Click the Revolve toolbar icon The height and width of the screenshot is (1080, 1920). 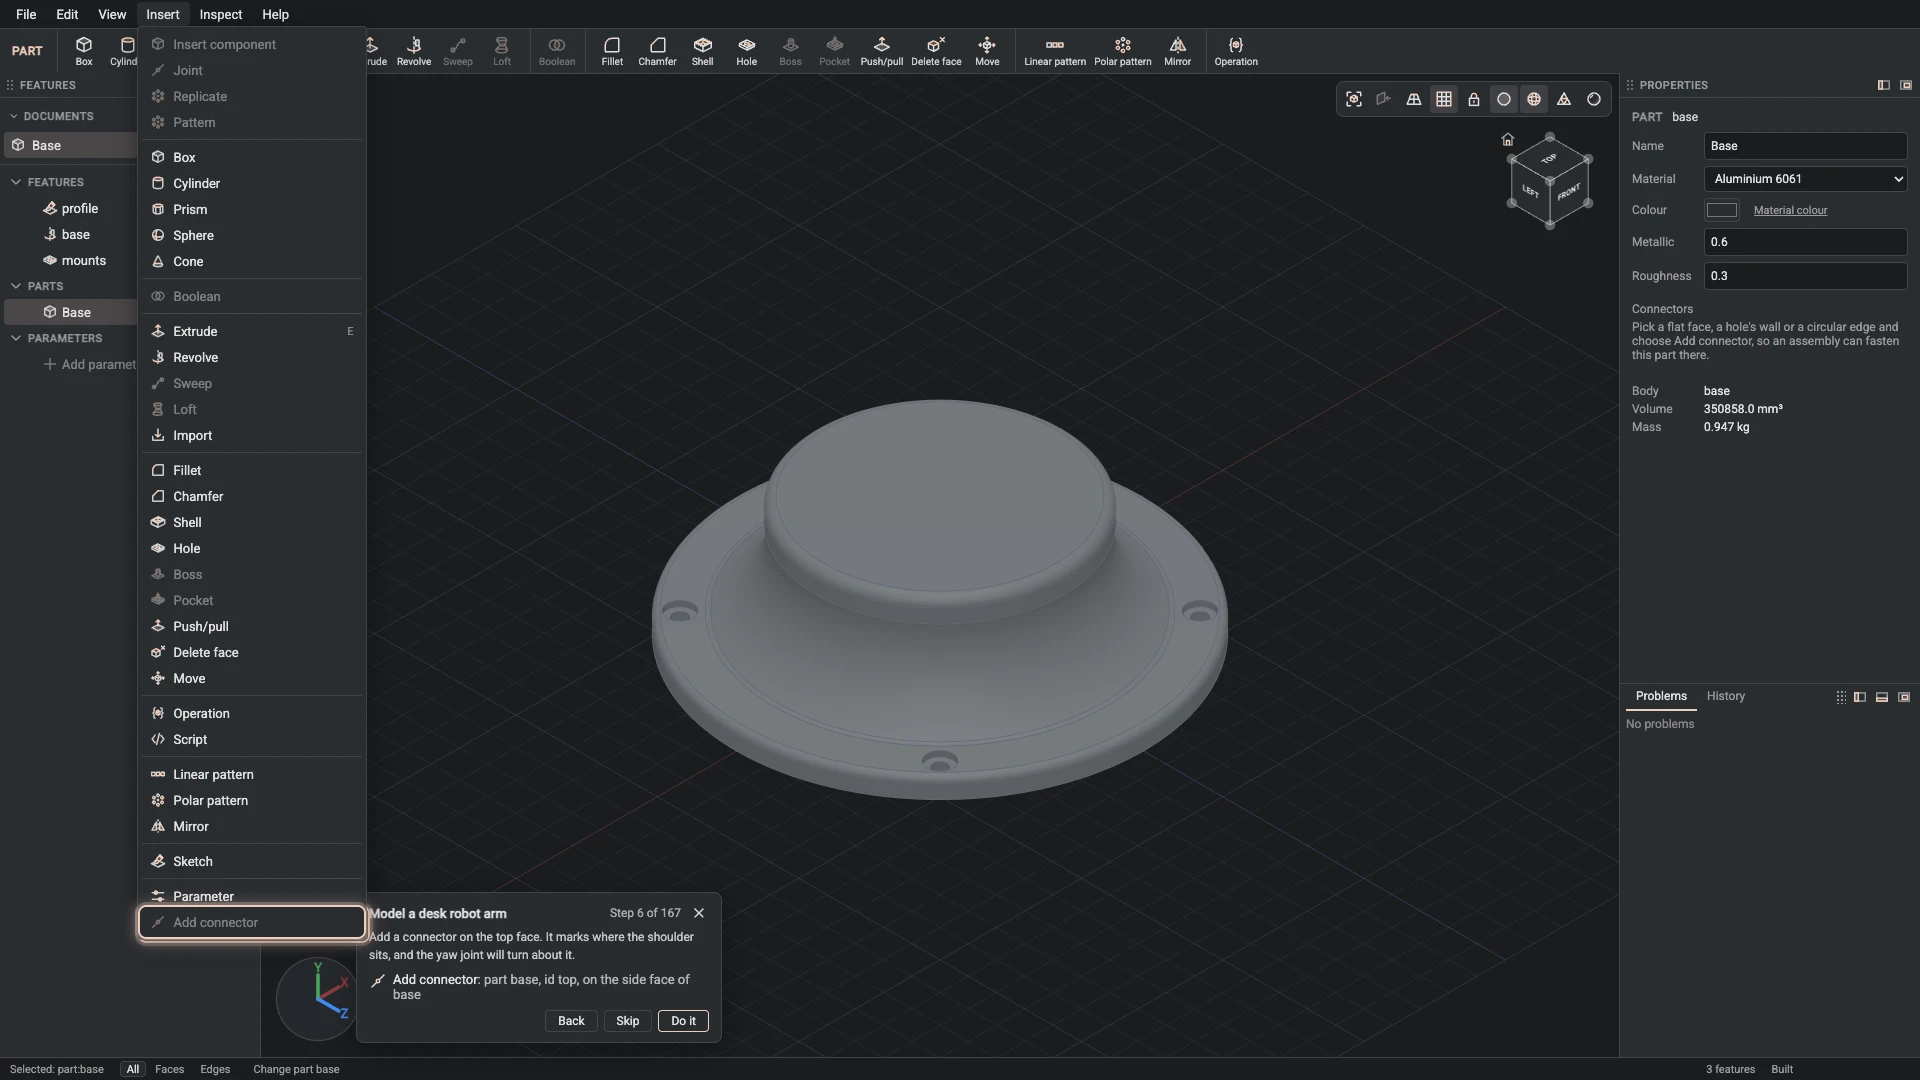click(x=414, y=51)
